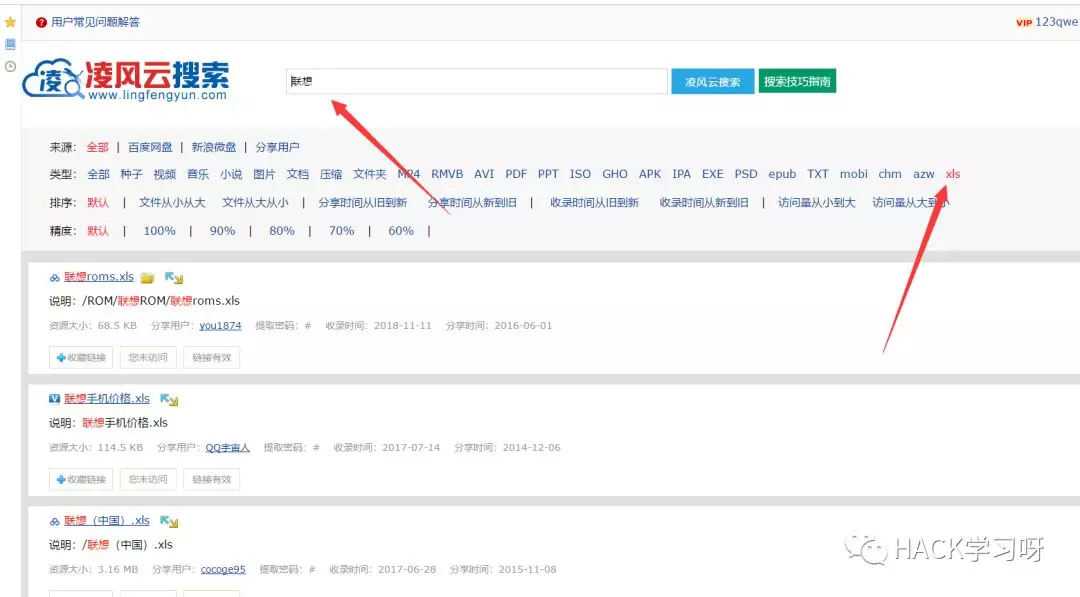Select type filter TXT
The image size is (1080, 597).
818,174
